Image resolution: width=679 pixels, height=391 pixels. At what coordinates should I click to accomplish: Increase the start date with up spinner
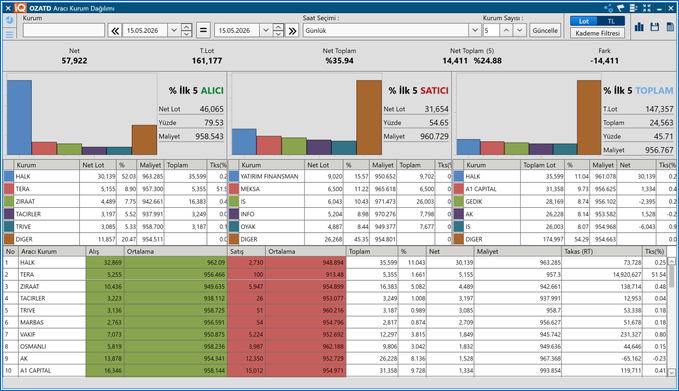point(186,27)
